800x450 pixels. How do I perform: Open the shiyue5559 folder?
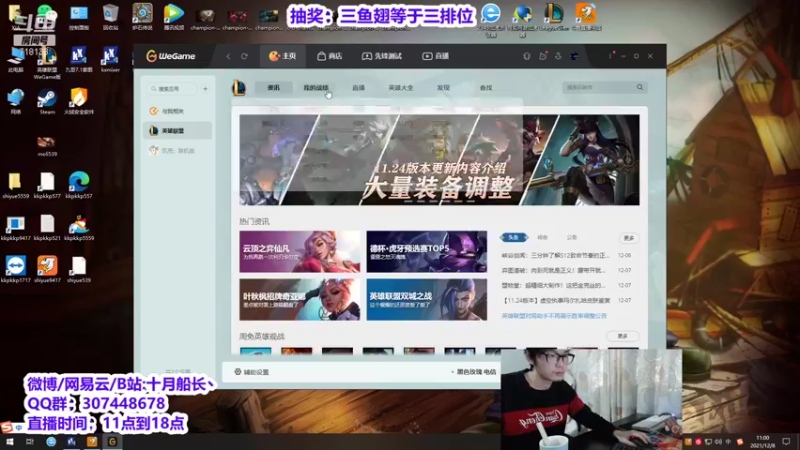click(x=15, y=186)
